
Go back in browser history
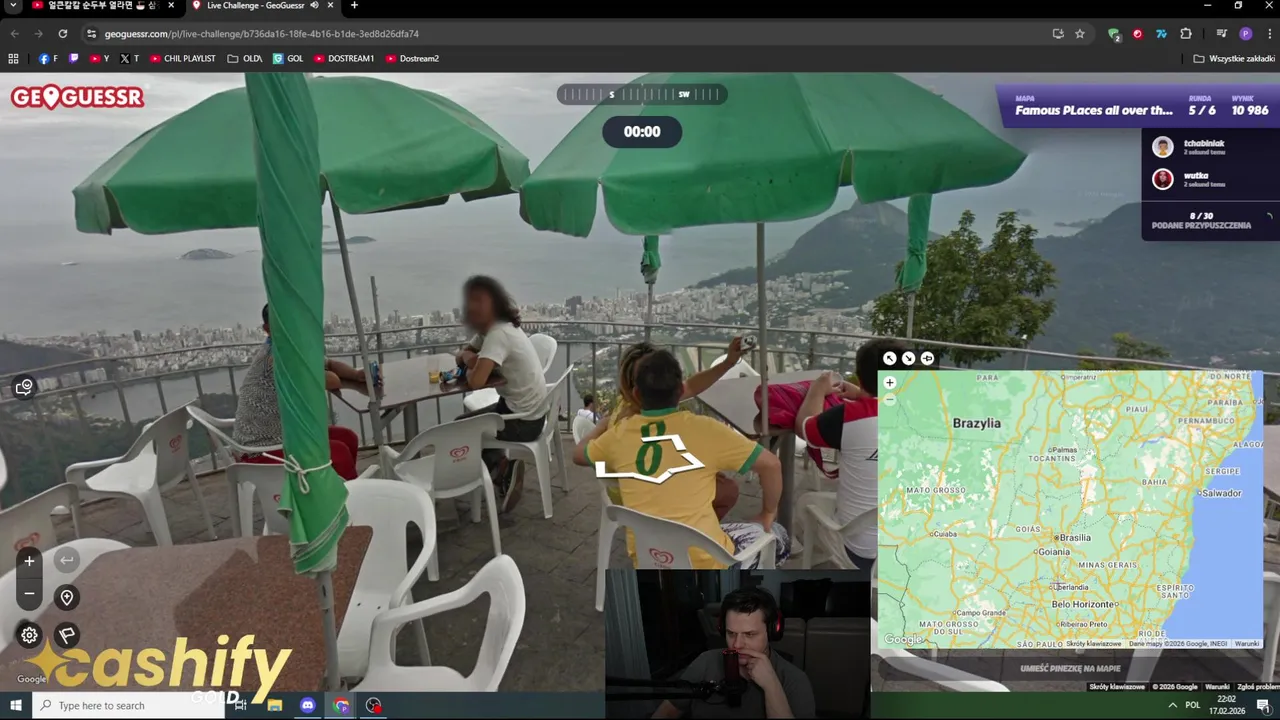click(x=15, y=34)
